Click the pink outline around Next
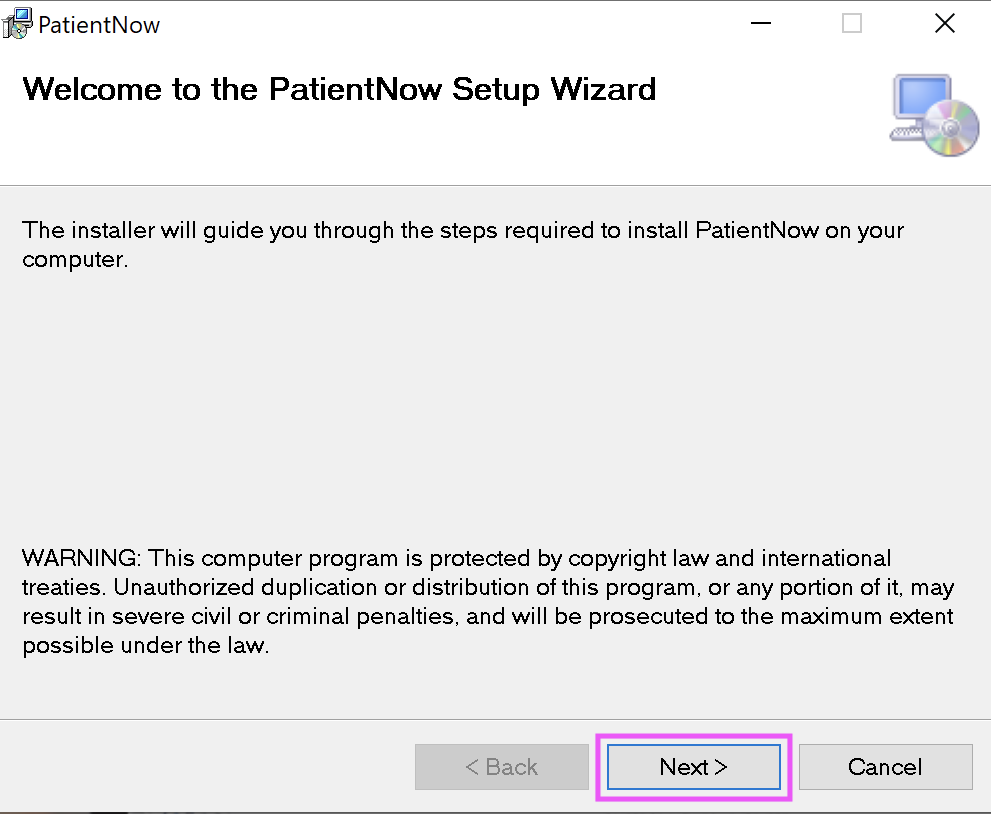This screenshot has width=991, height=814. click(x=693, y=736)
